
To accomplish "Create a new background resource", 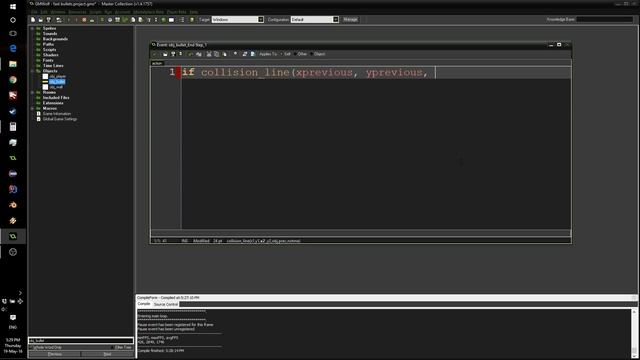I will click(x=118, y=20).
